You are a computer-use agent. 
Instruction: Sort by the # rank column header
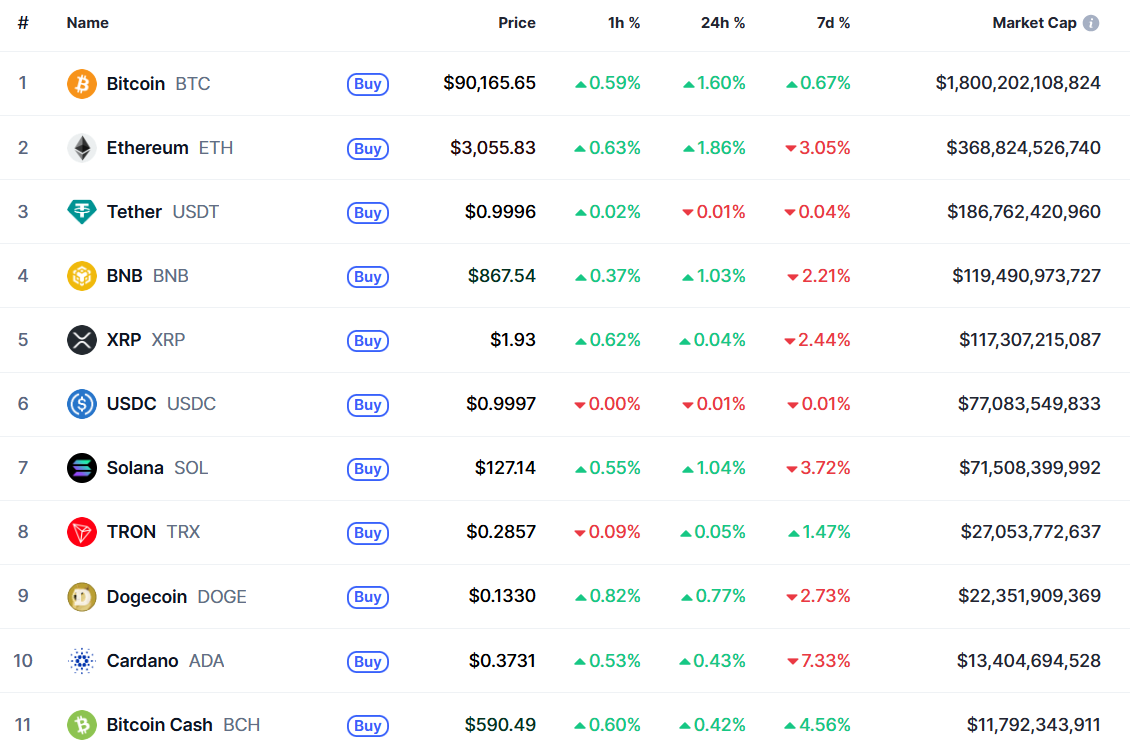pos(23,23)
